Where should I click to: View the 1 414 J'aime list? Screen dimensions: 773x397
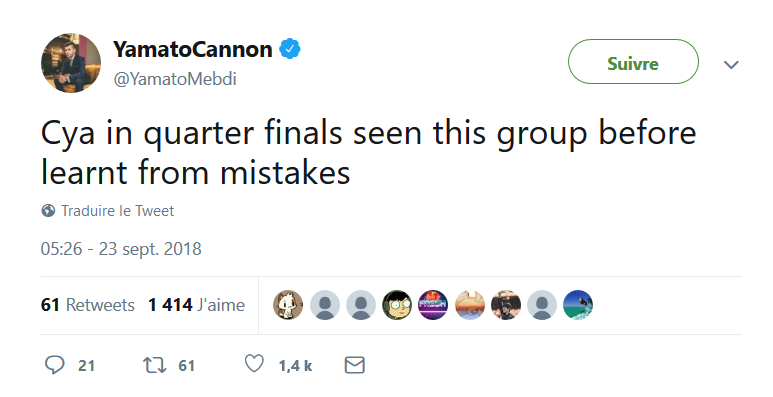click(x=196, y=305)
